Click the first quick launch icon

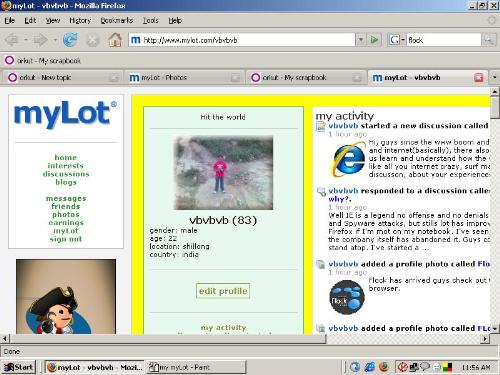tap(355, 367)
